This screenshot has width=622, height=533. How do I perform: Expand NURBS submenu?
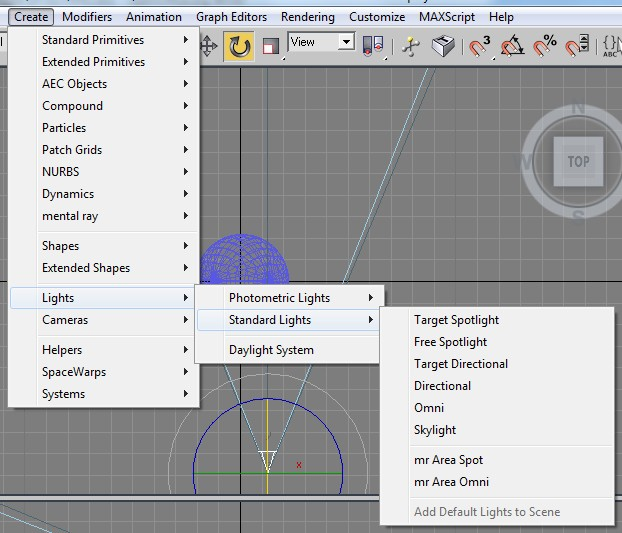104,172
